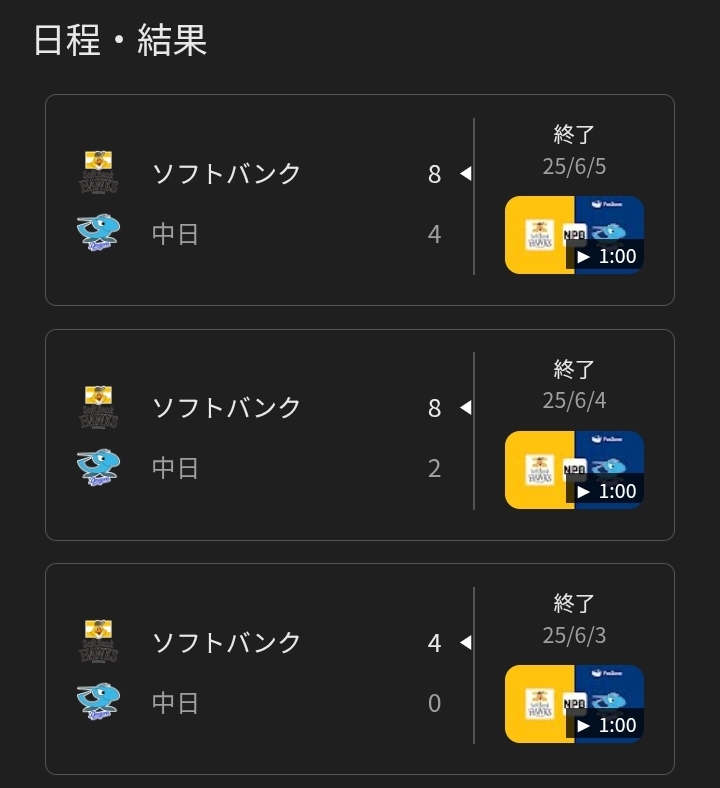Click Chunichi Dragons logo in 25/6/3 game

click(x=98, y=702)
